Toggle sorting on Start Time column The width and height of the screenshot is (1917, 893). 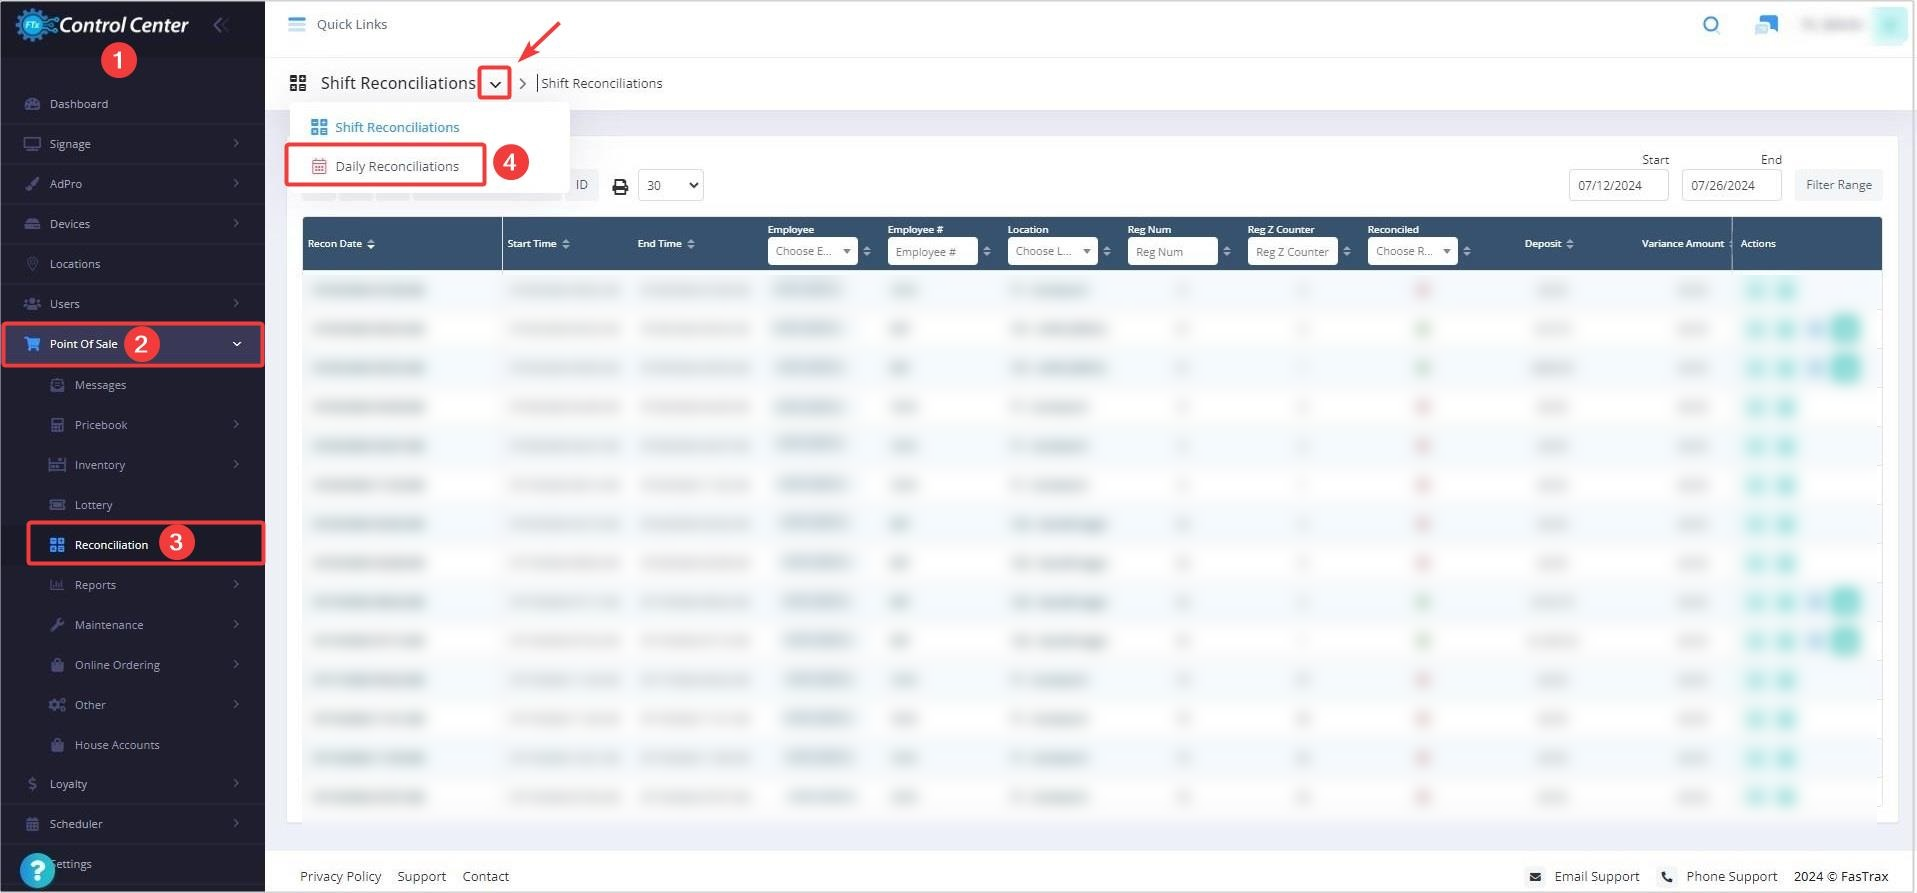(538, 244)
